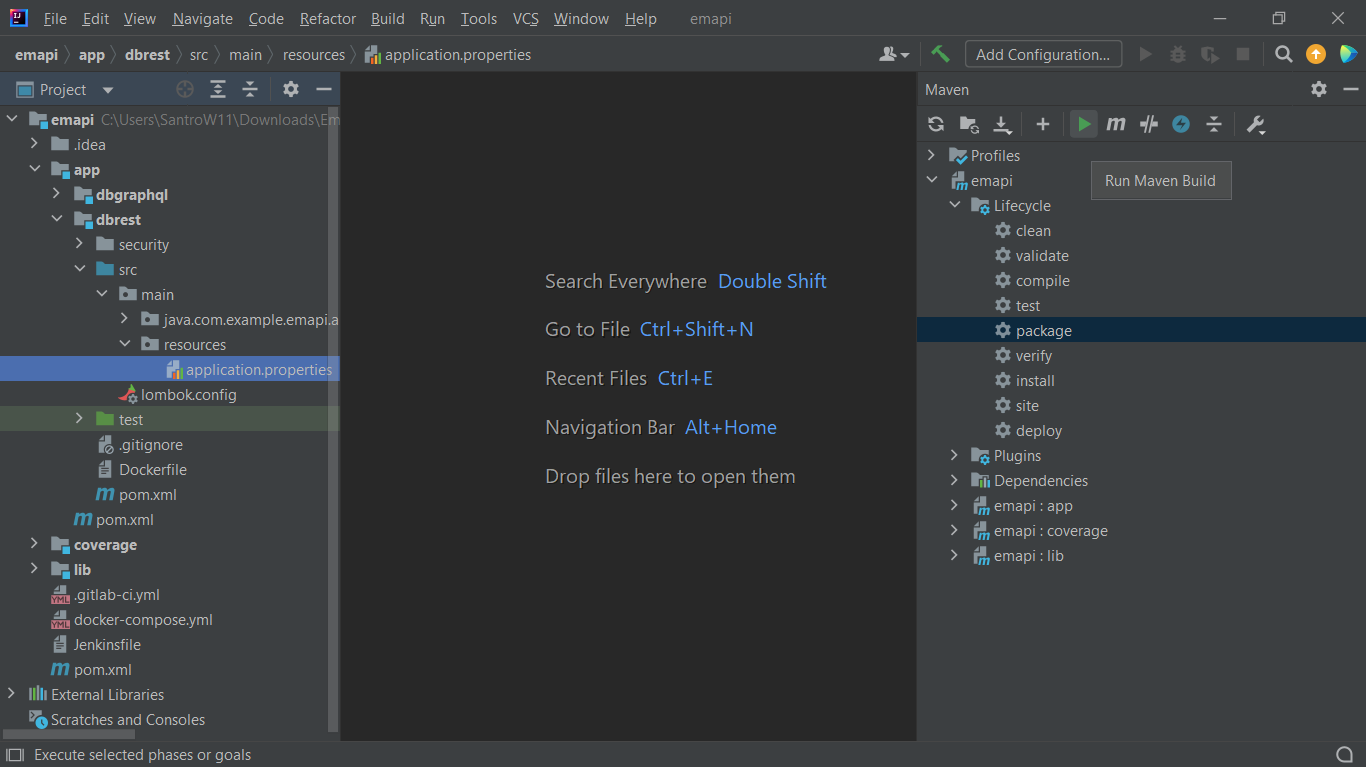Image resolution: width=1366 pixels, height=768 pixels.
Task: Click dbrest breadcrumb in navigation bar
Action: (148, 55)
